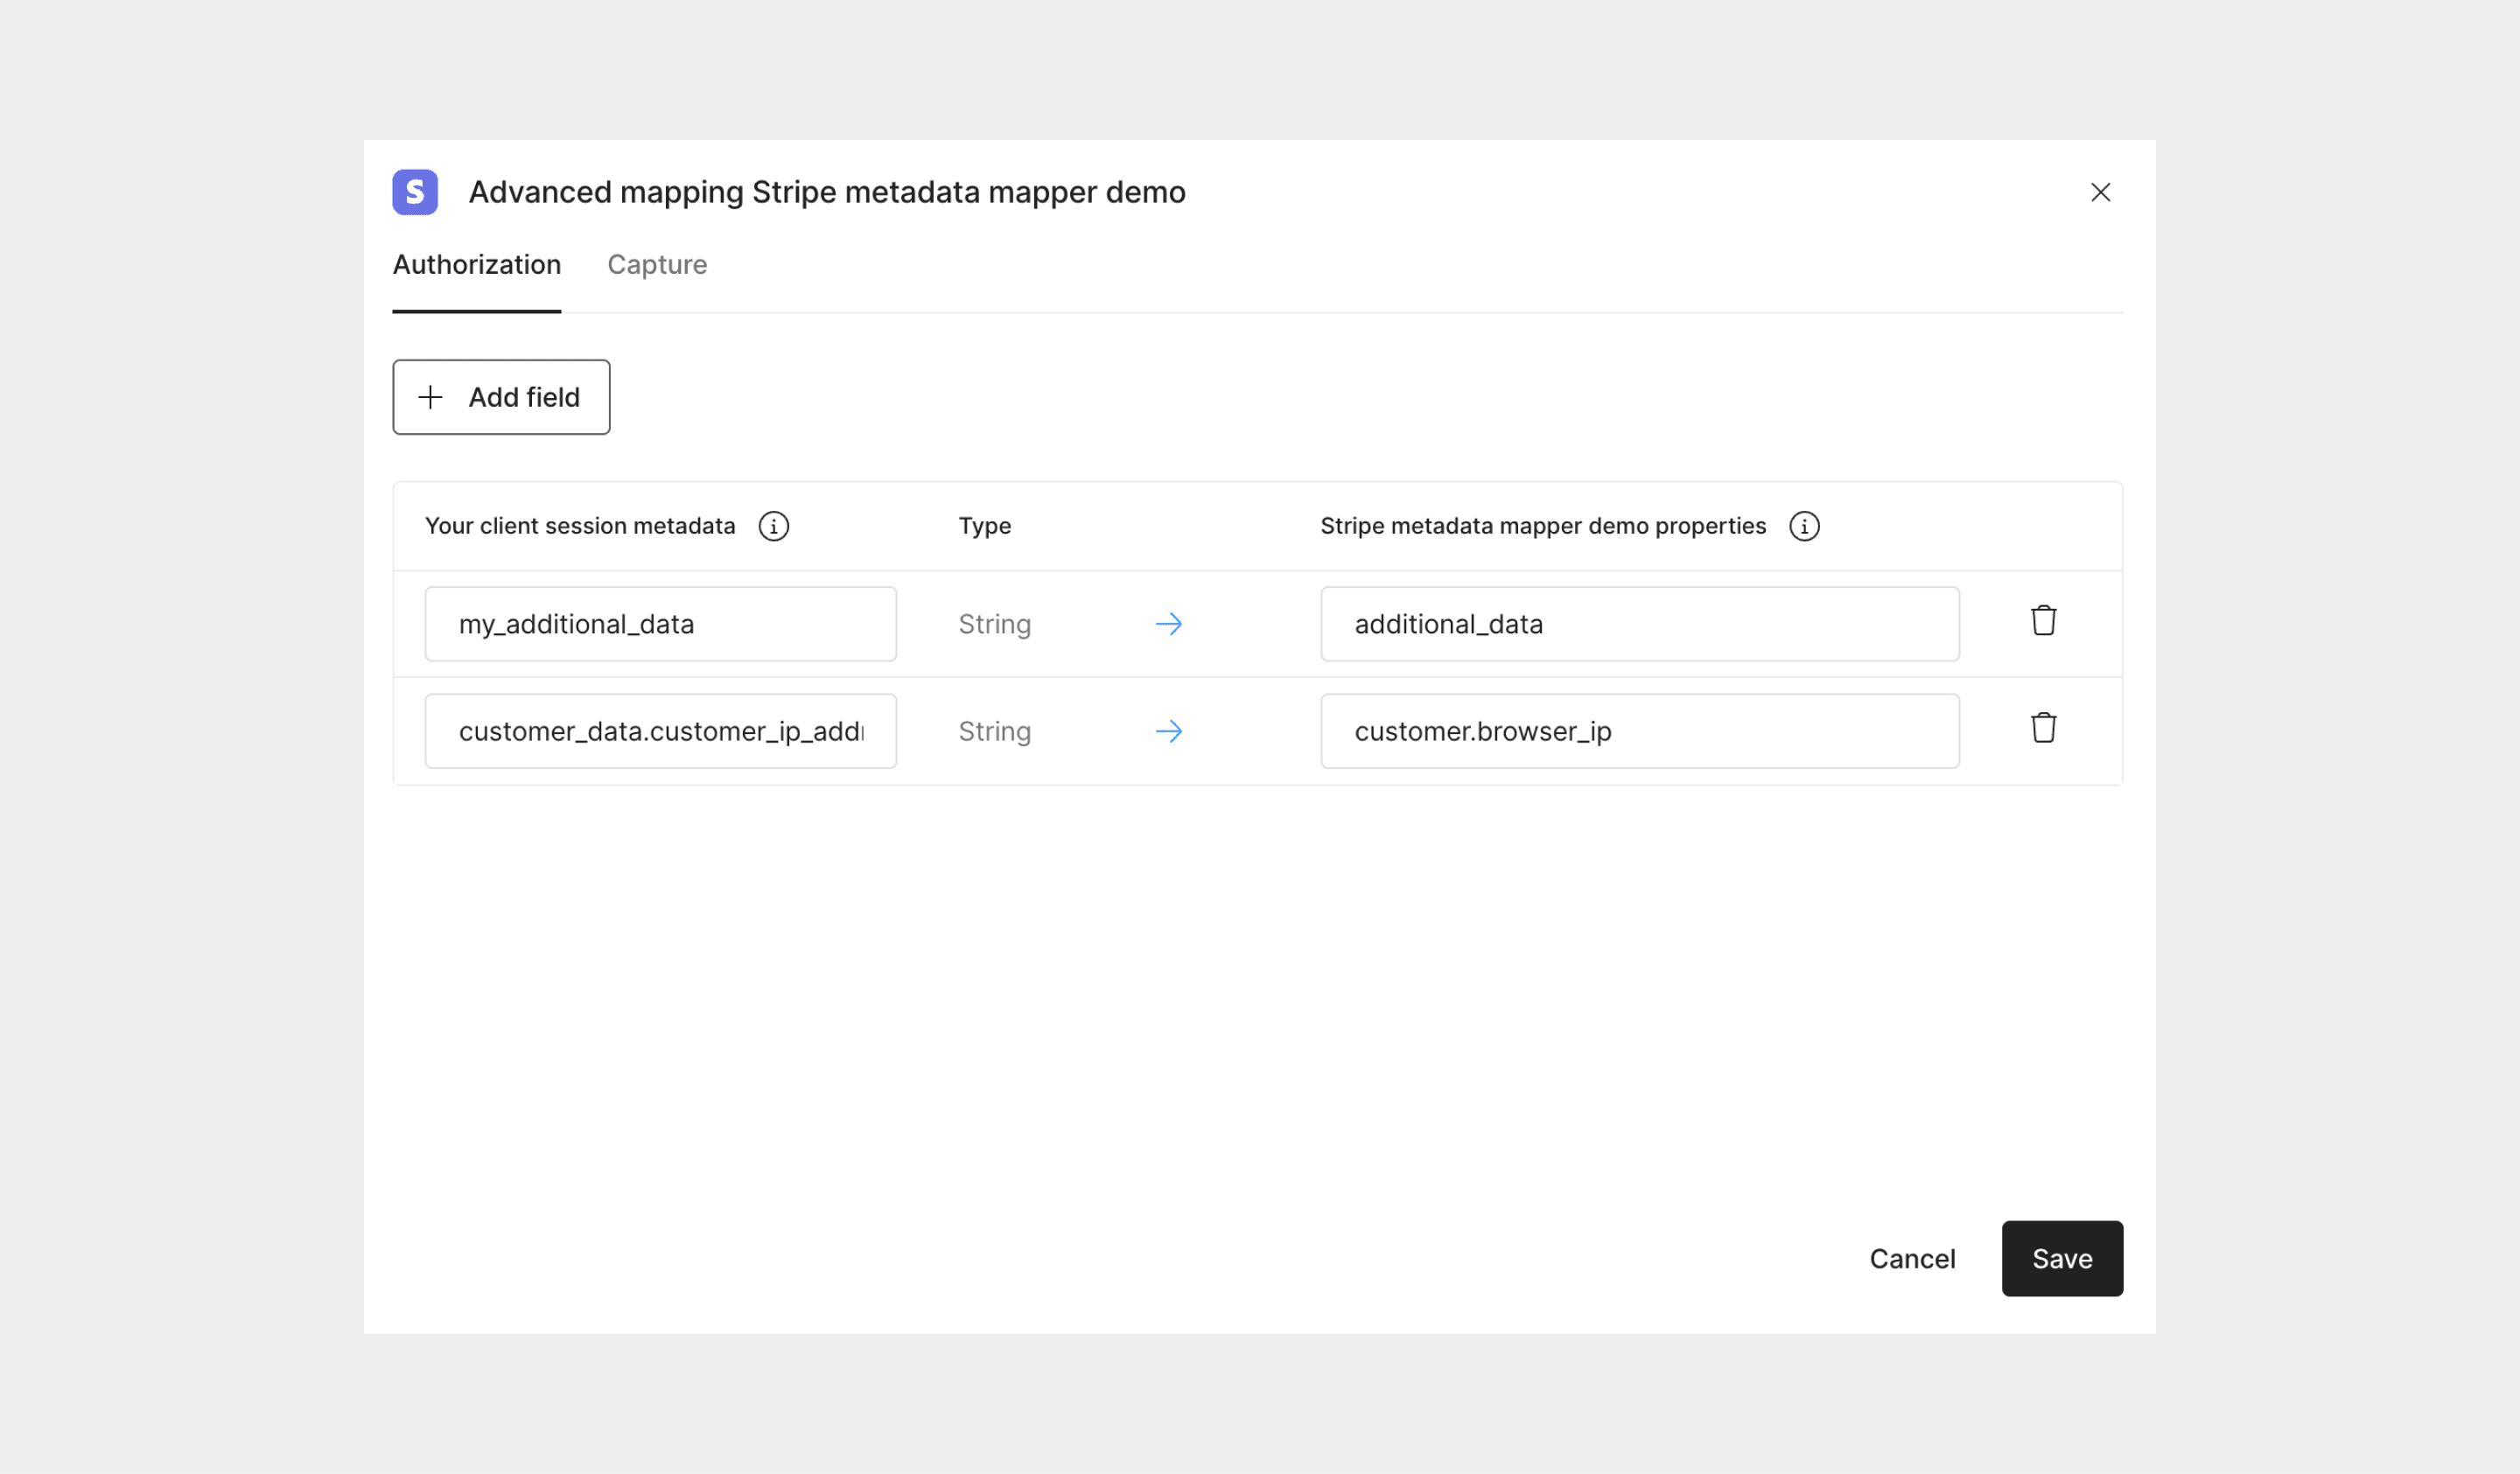Screen dimensions: 2520x1474
Task: Delete the my_additional_data mapping row
Action: pyautogui.click(x=2043, y=621)
